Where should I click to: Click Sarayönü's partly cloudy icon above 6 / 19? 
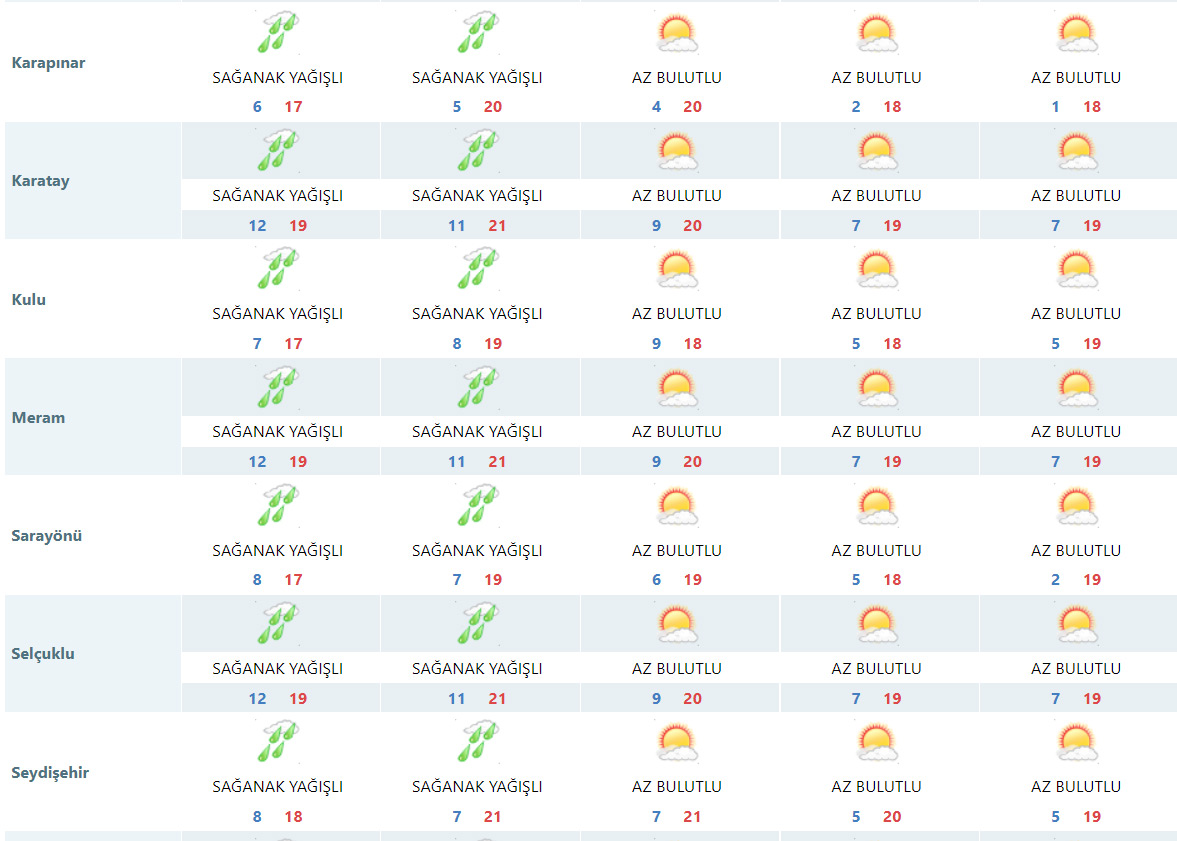(x=676, y=506)
